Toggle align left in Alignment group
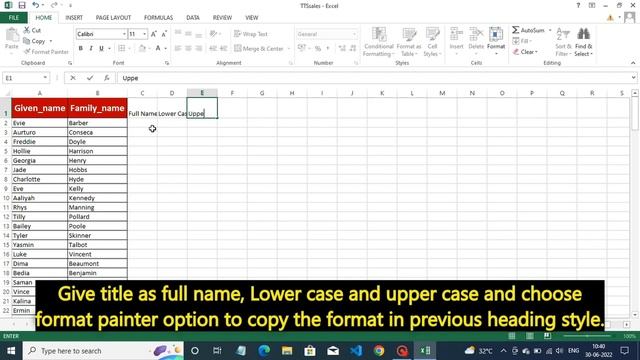This screenshot has height=360, width=640. tap(178, 49)
